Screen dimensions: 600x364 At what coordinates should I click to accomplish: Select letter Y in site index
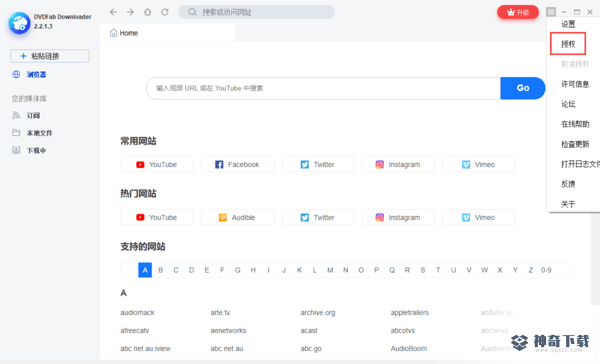(x=515, y=270)
